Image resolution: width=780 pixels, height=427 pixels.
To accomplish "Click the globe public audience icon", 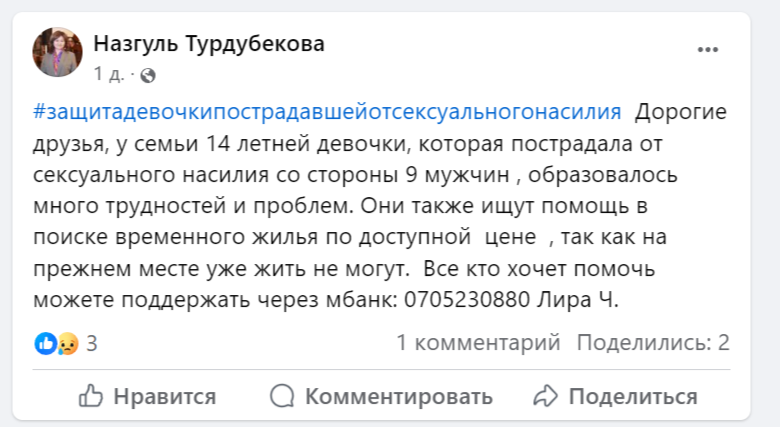I will [x=148, y=74].
